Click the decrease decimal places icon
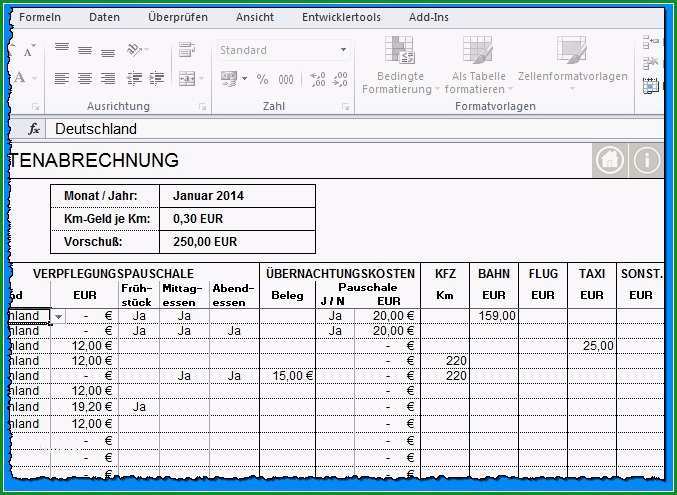 pyautogui.click(x=341, y=79)
